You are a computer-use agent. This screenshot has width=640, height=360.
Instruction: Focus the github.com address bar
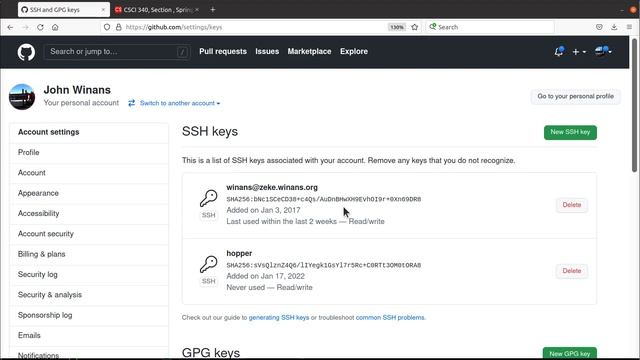245,27
